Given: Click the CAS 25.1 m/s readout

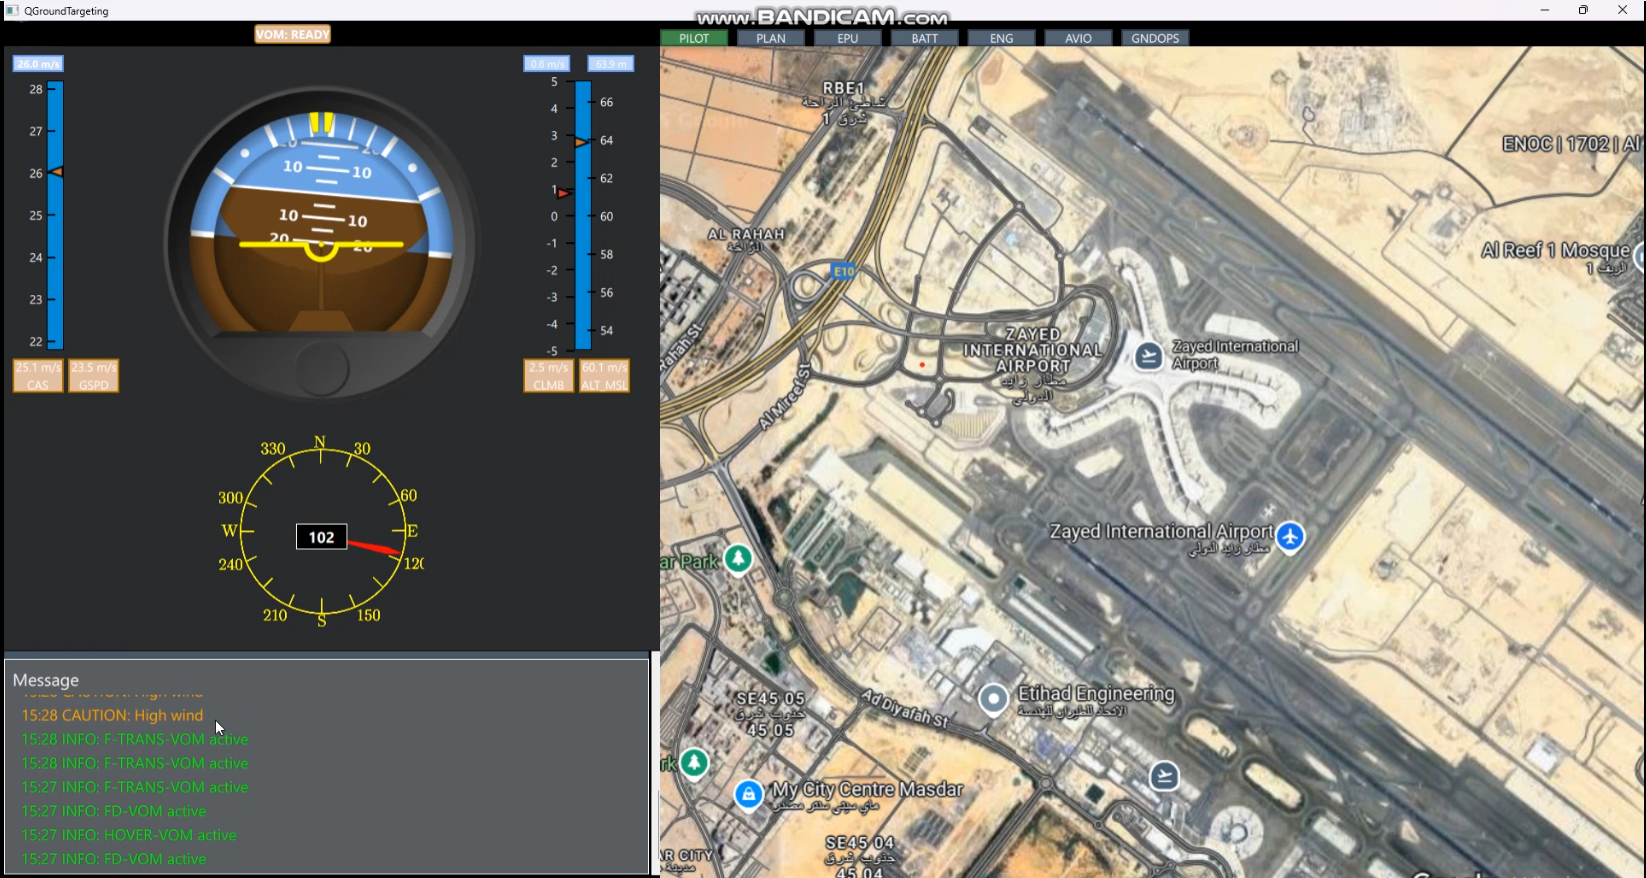Looking at the screenshot, I should point(38,376).
